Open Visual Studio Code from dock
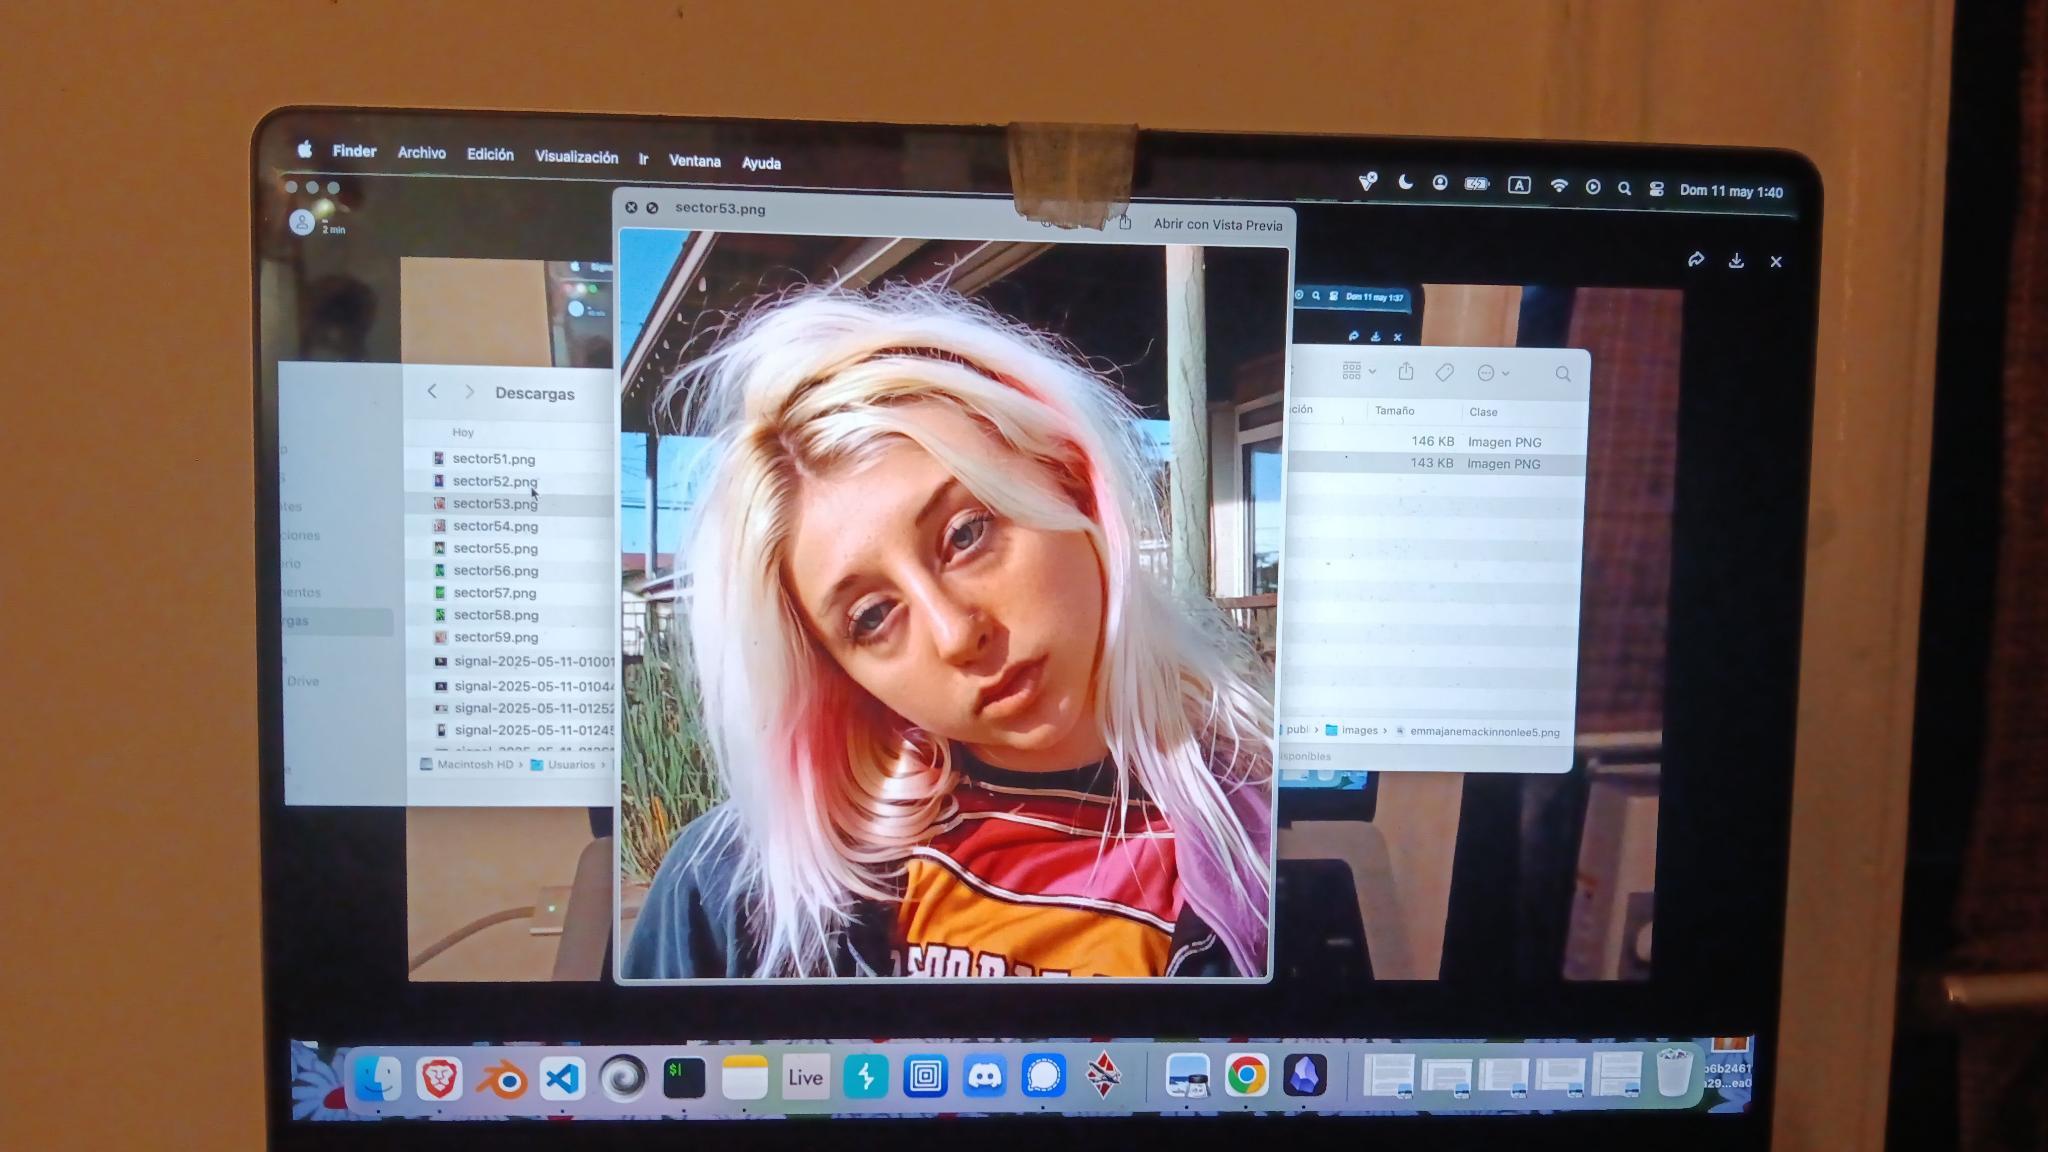This screenshot has width=2048, height=1152. click(562, 1079)
